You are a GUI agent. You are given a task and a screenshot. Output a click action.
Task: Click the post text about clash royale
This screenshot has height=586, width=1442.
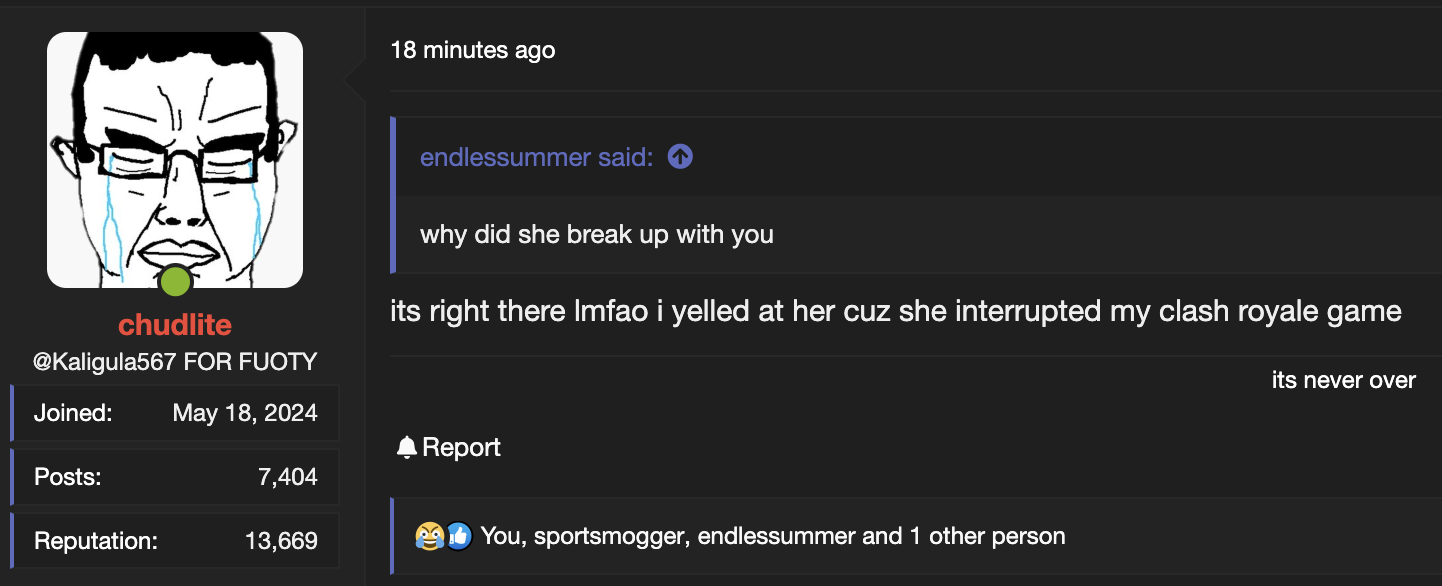click(x=895, y=311)
